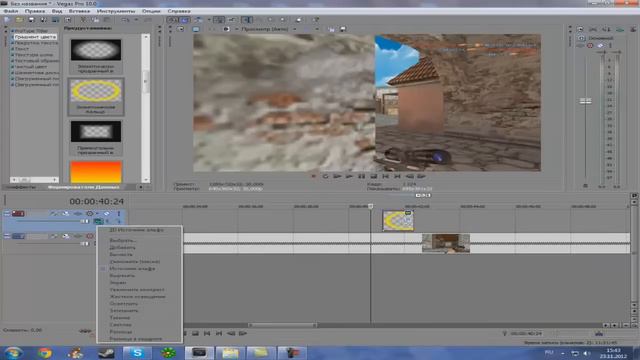Pause playback in the video preview
640x360 pixels.
point(362,176)
